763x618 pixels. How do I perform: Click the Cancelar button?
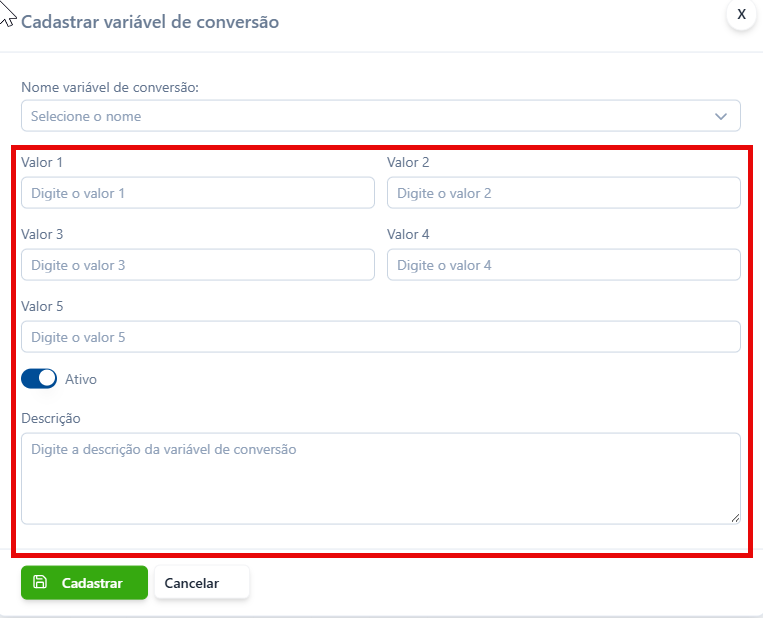coord(202,582)
